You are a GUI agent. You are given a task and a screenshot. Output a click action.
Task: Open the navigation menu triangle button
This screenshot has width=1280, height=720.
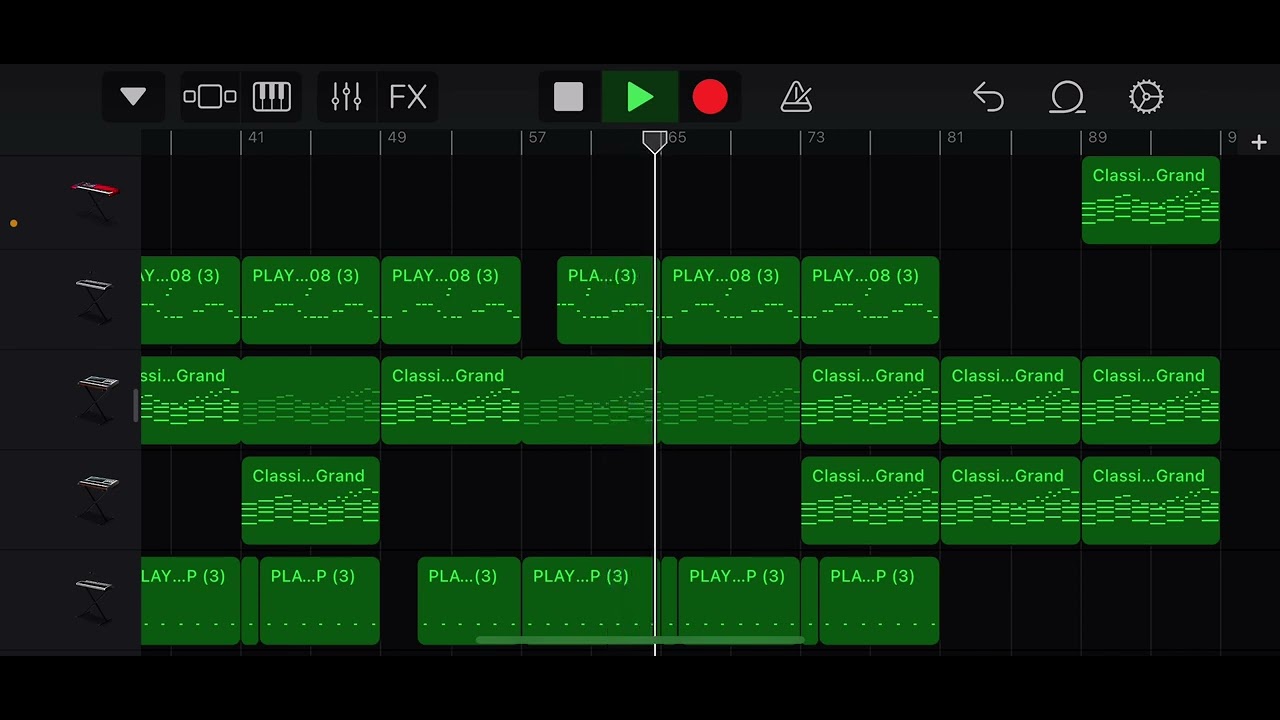pos(133,97)
